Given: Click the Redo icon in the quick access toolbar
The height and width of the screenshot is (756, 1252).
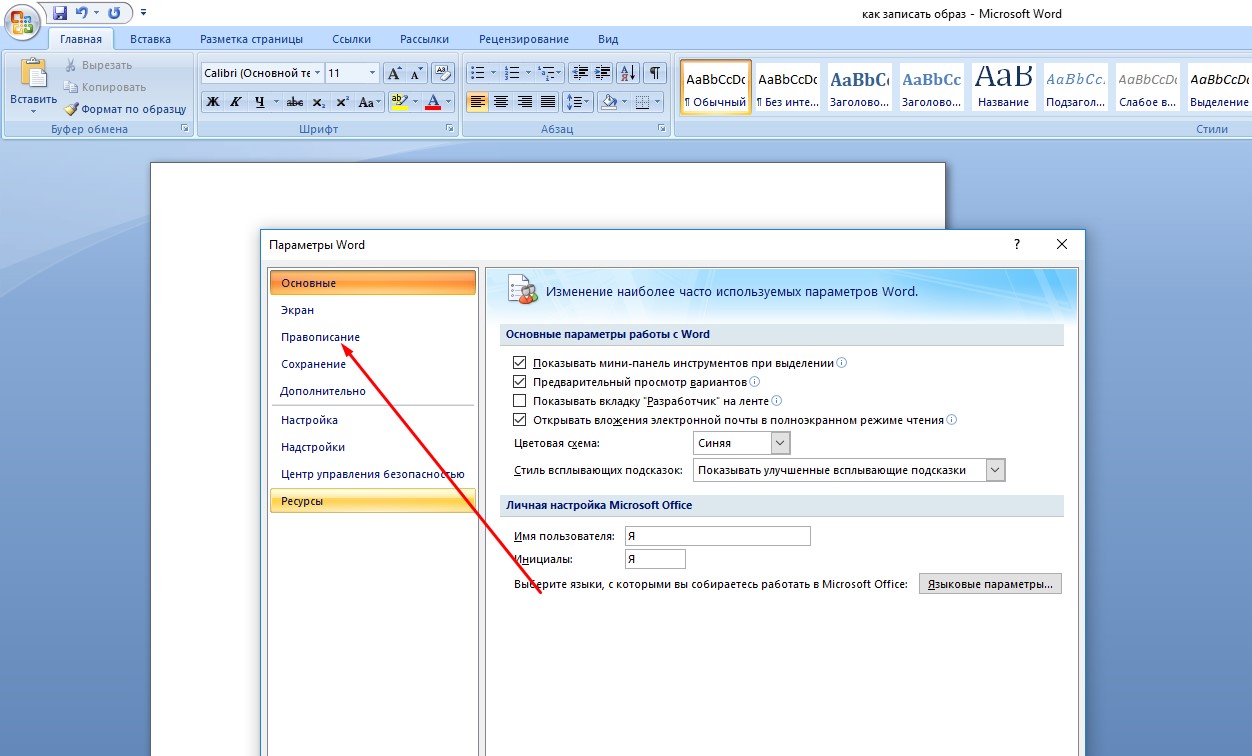Looking at the screenshot, I should 114,13.
